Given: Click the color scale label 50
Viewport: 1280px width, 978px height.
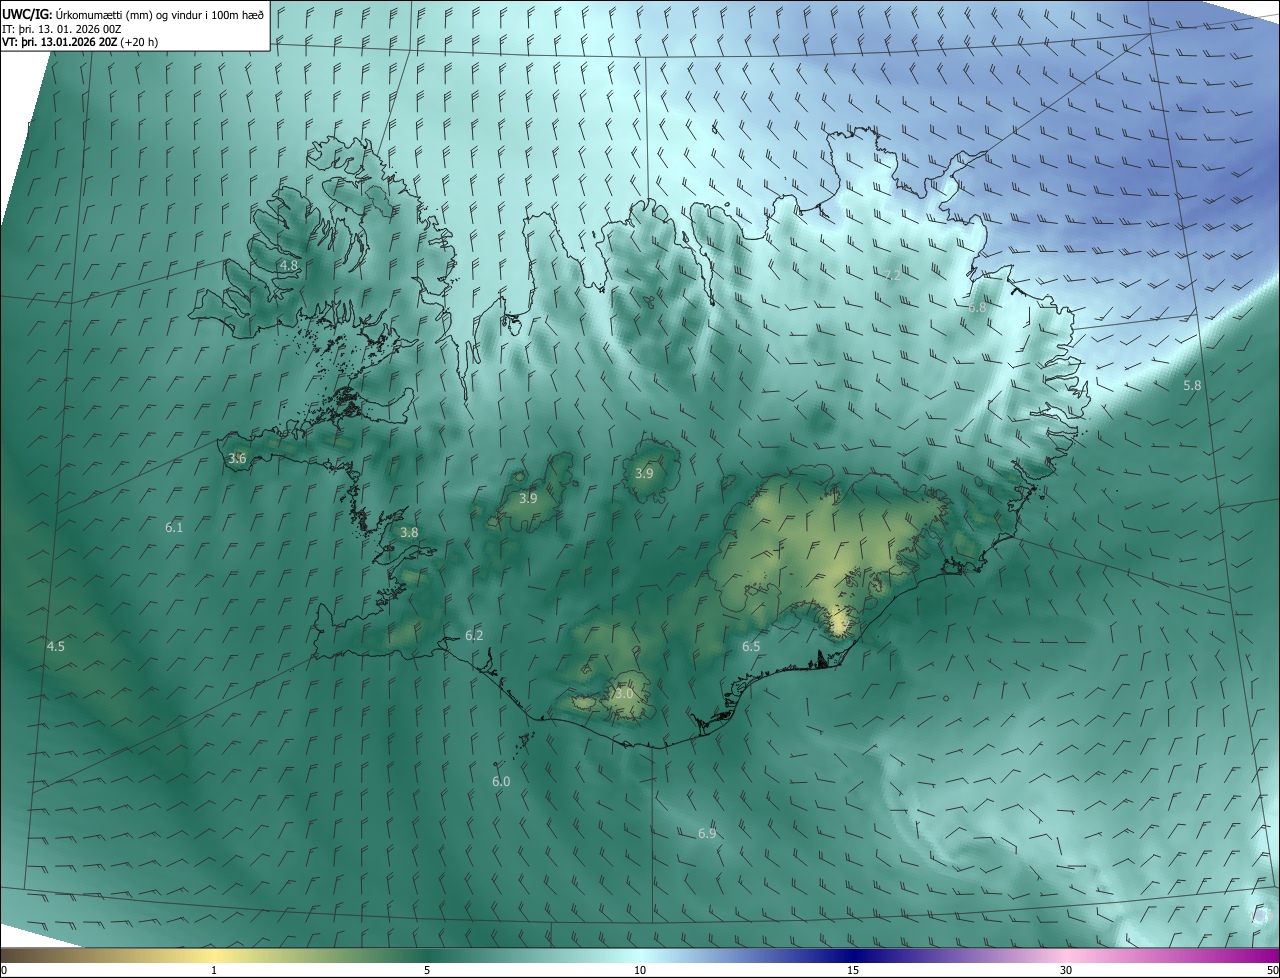Looking at the screenshot, I should point(1271,970).
